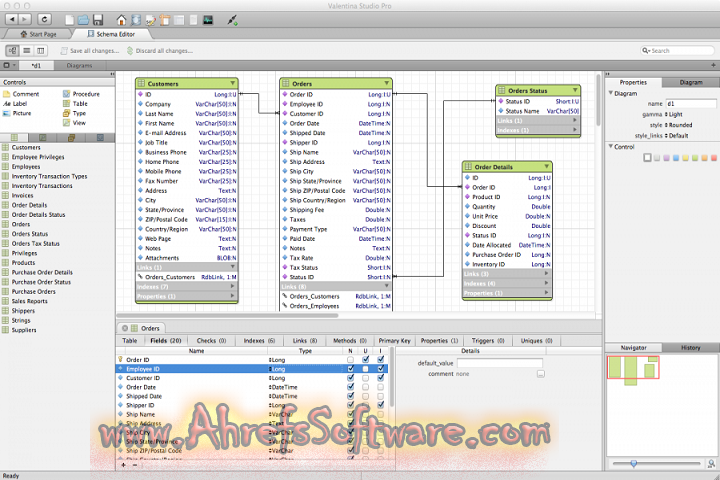Click the Save floppy disk toolbar icon
This screenshot has height=480, width=720.
click(96, 19)
